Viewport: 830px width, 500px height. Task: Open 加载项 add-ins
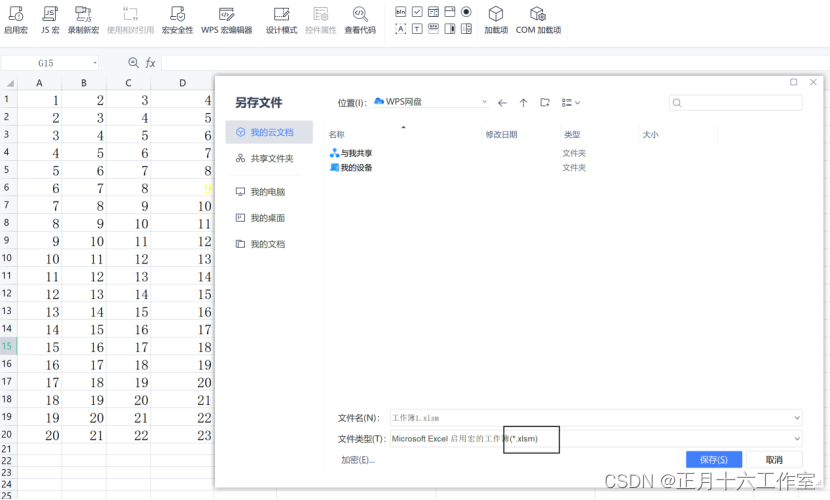click(496, 20)
